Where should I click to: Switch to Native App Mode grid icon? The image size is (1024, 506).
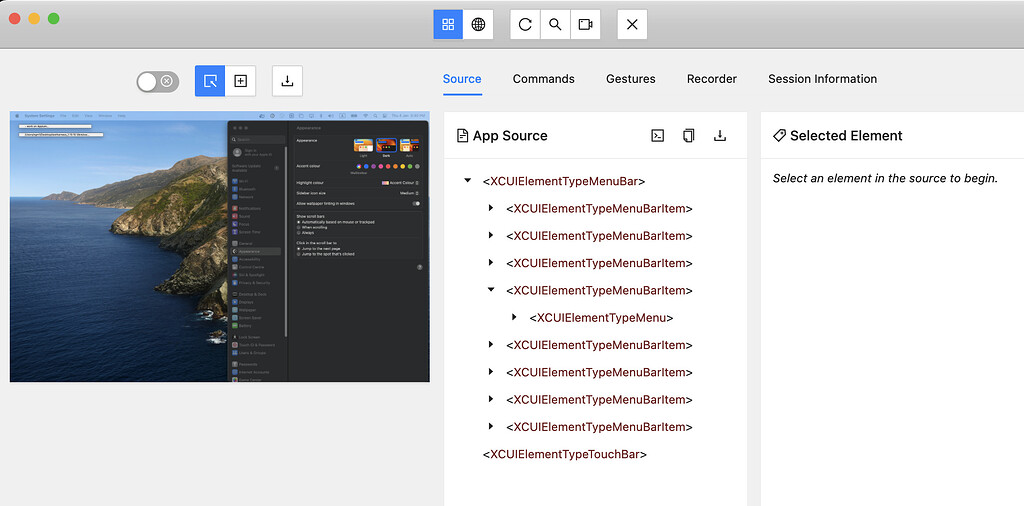(448, 25)
